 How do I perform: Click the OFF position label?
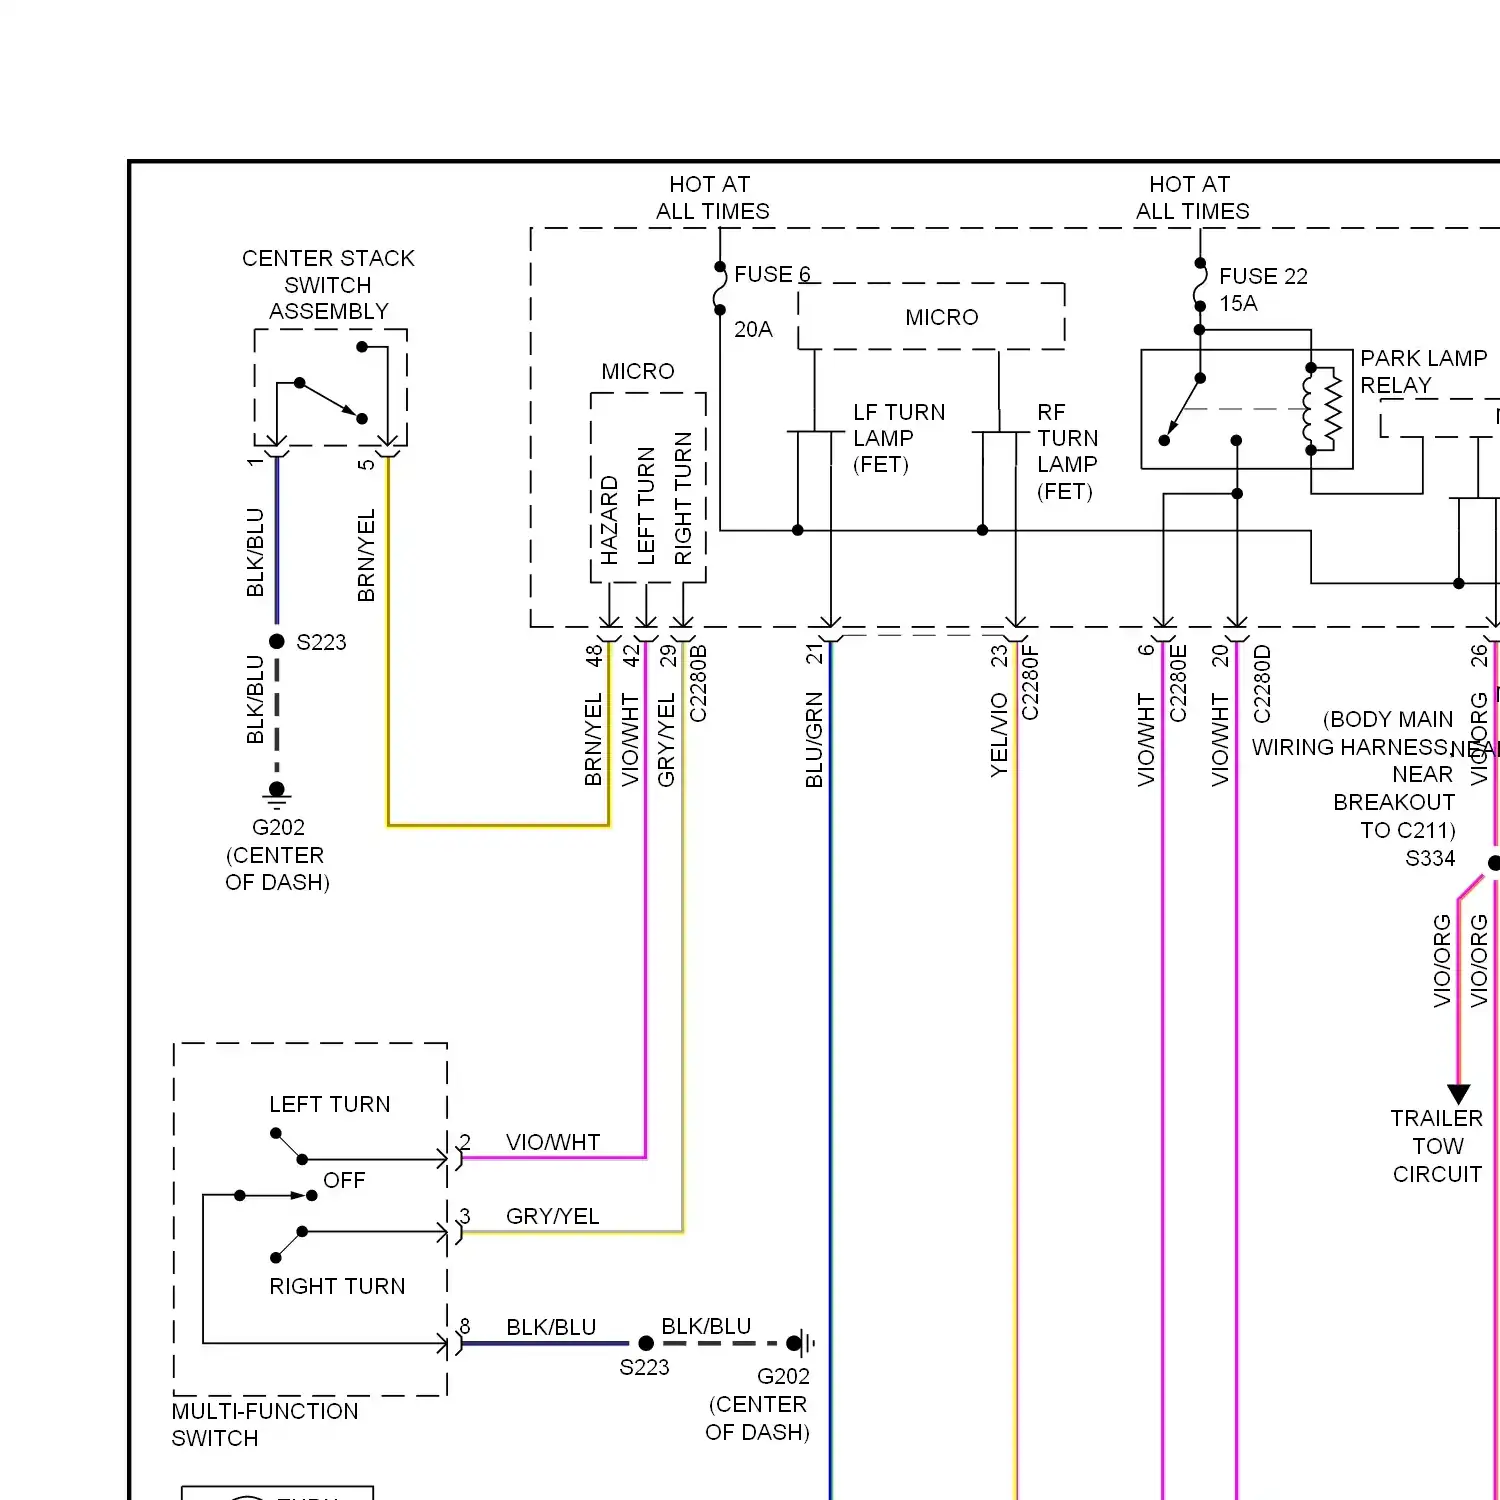(x=344, y=1180)
